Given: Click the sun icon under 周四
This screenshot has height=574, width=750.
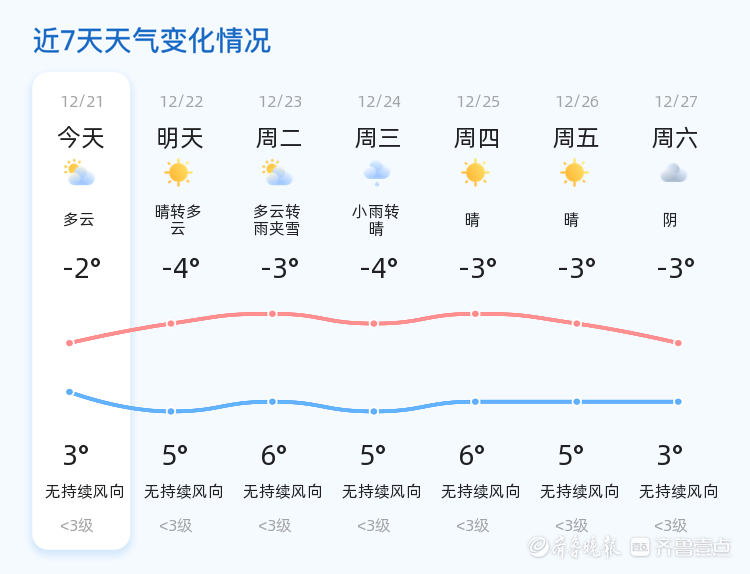Looking at the screenshot, I should (475, 173).
